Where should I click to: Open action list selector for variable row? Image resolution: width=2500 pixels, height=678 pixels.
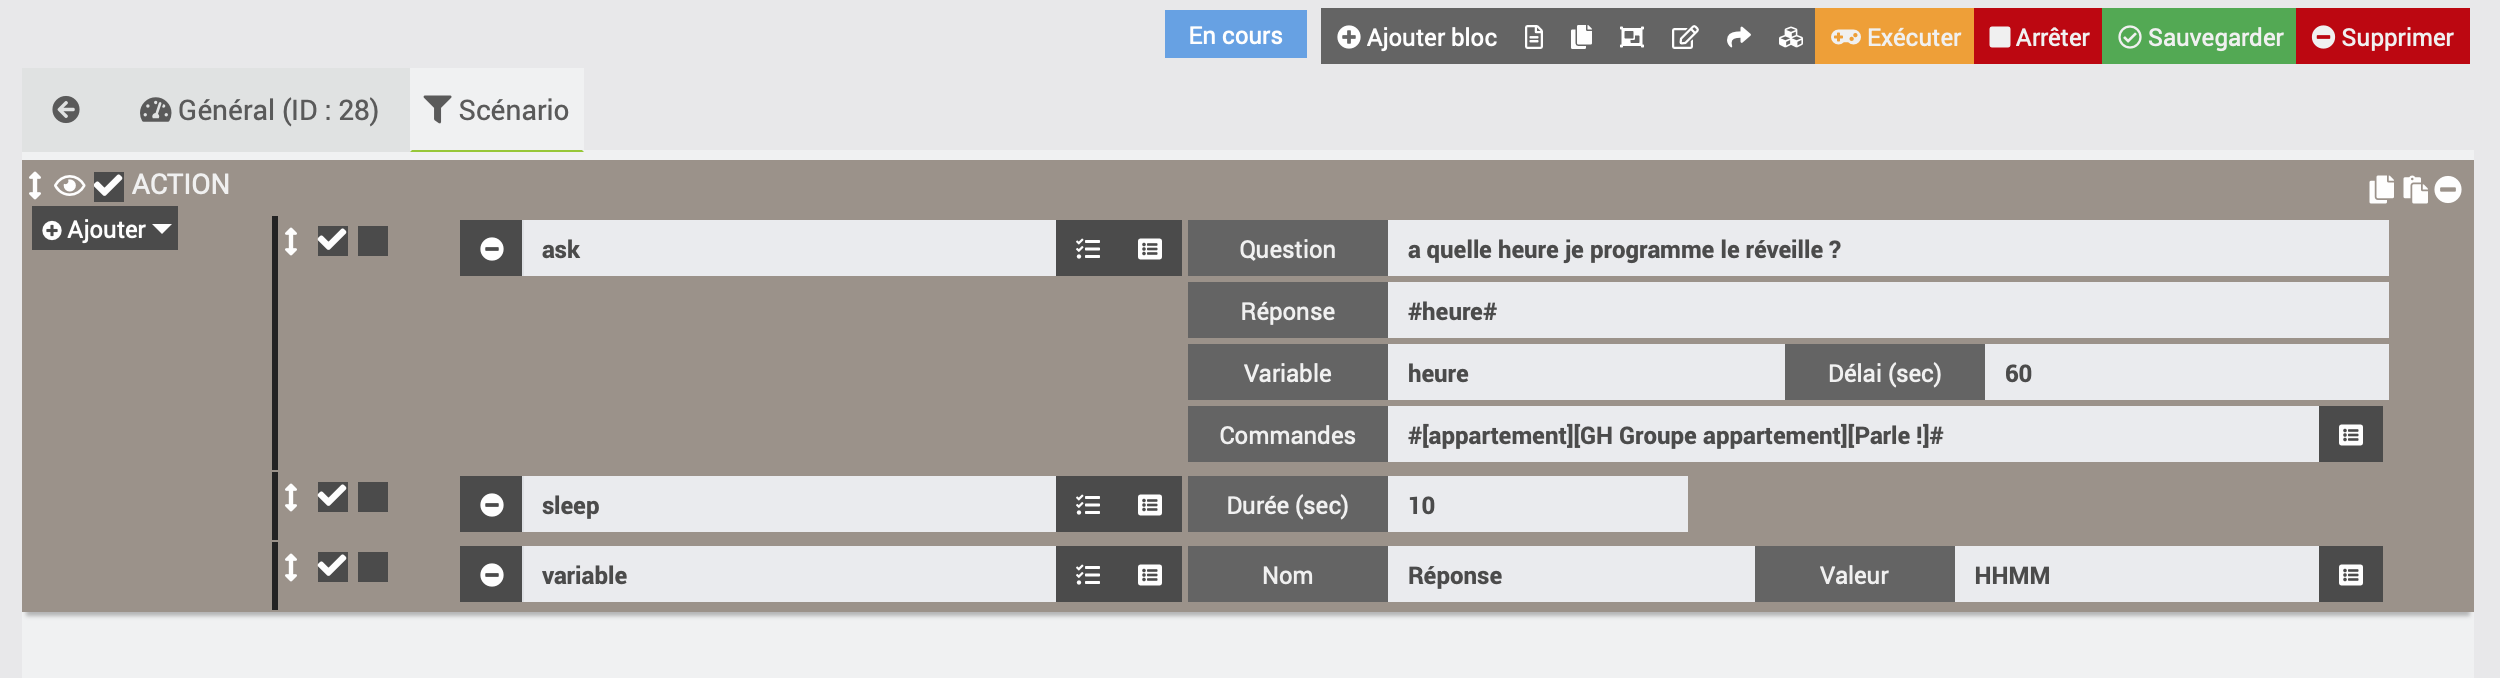point(1088,575)
